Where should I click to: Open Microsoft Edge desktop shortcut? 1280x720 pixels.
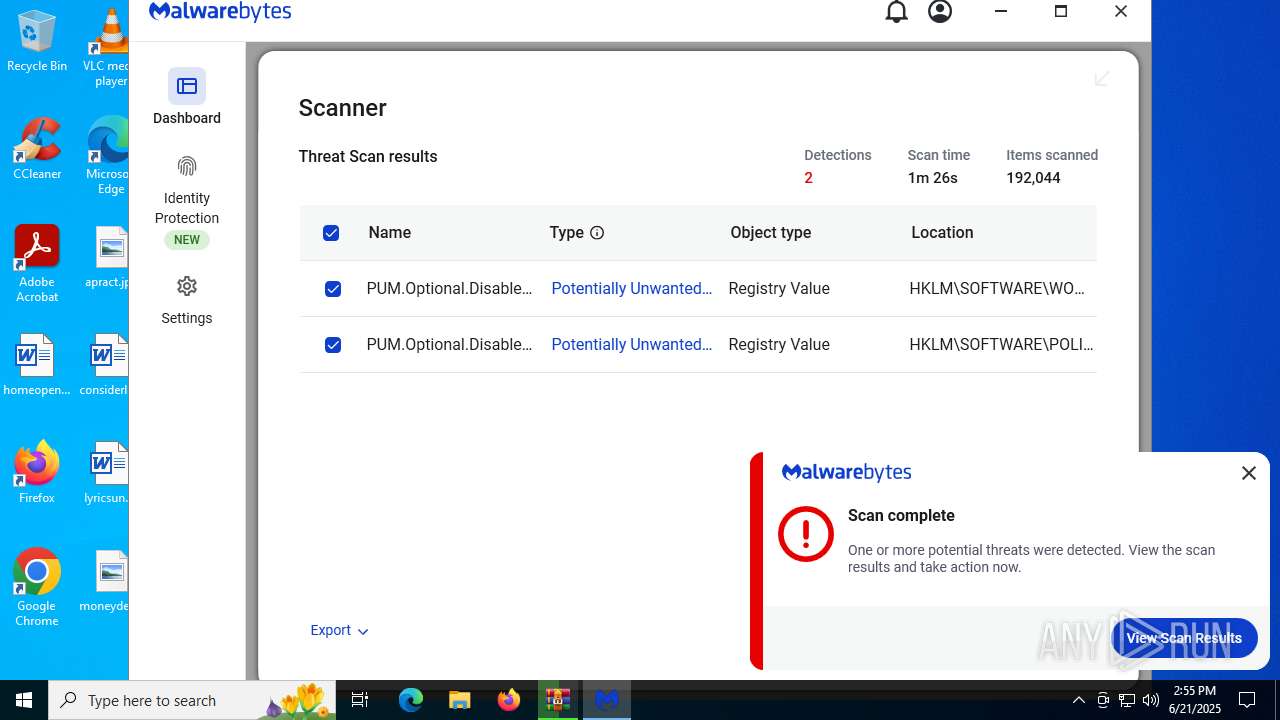pyautogui.click(x=107, y=156)
